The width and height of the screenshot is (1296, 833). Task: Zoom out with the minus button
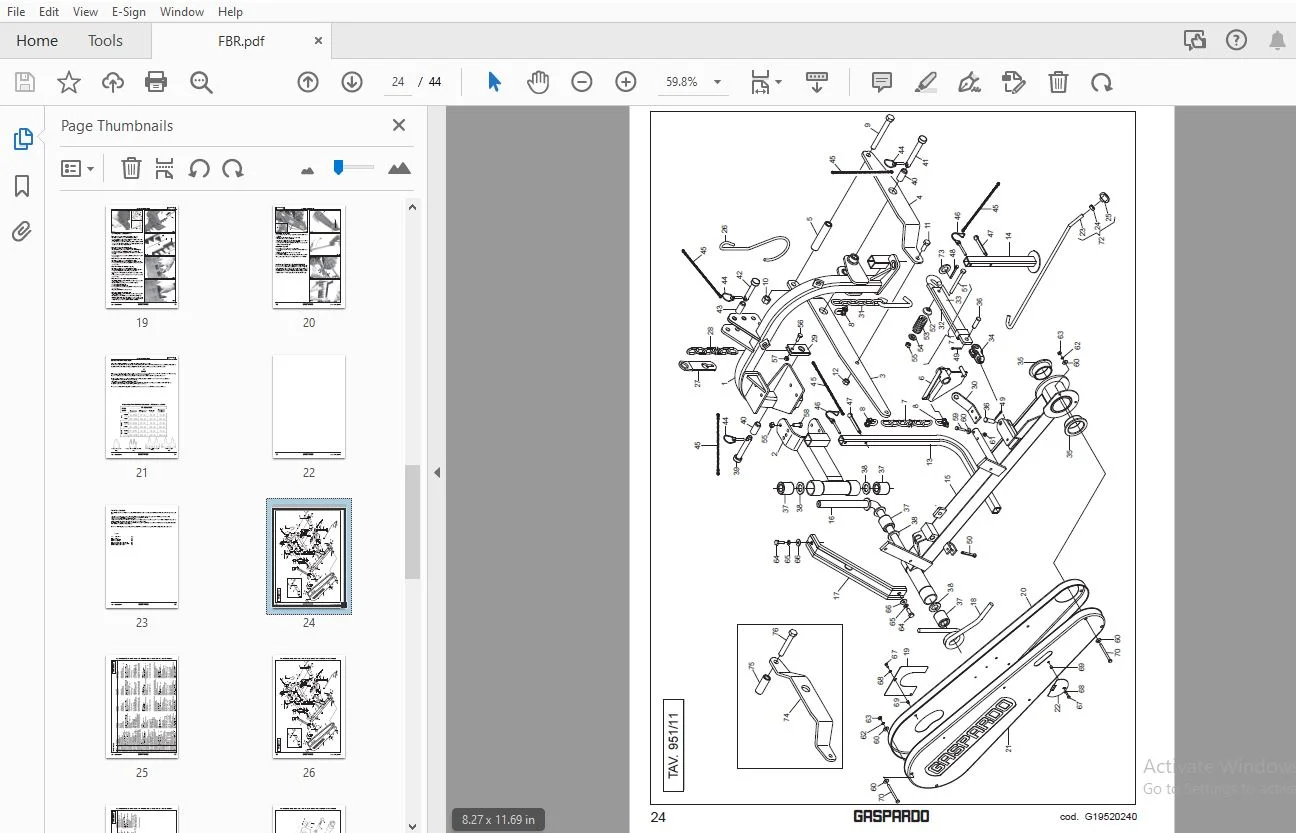point(582,82)
